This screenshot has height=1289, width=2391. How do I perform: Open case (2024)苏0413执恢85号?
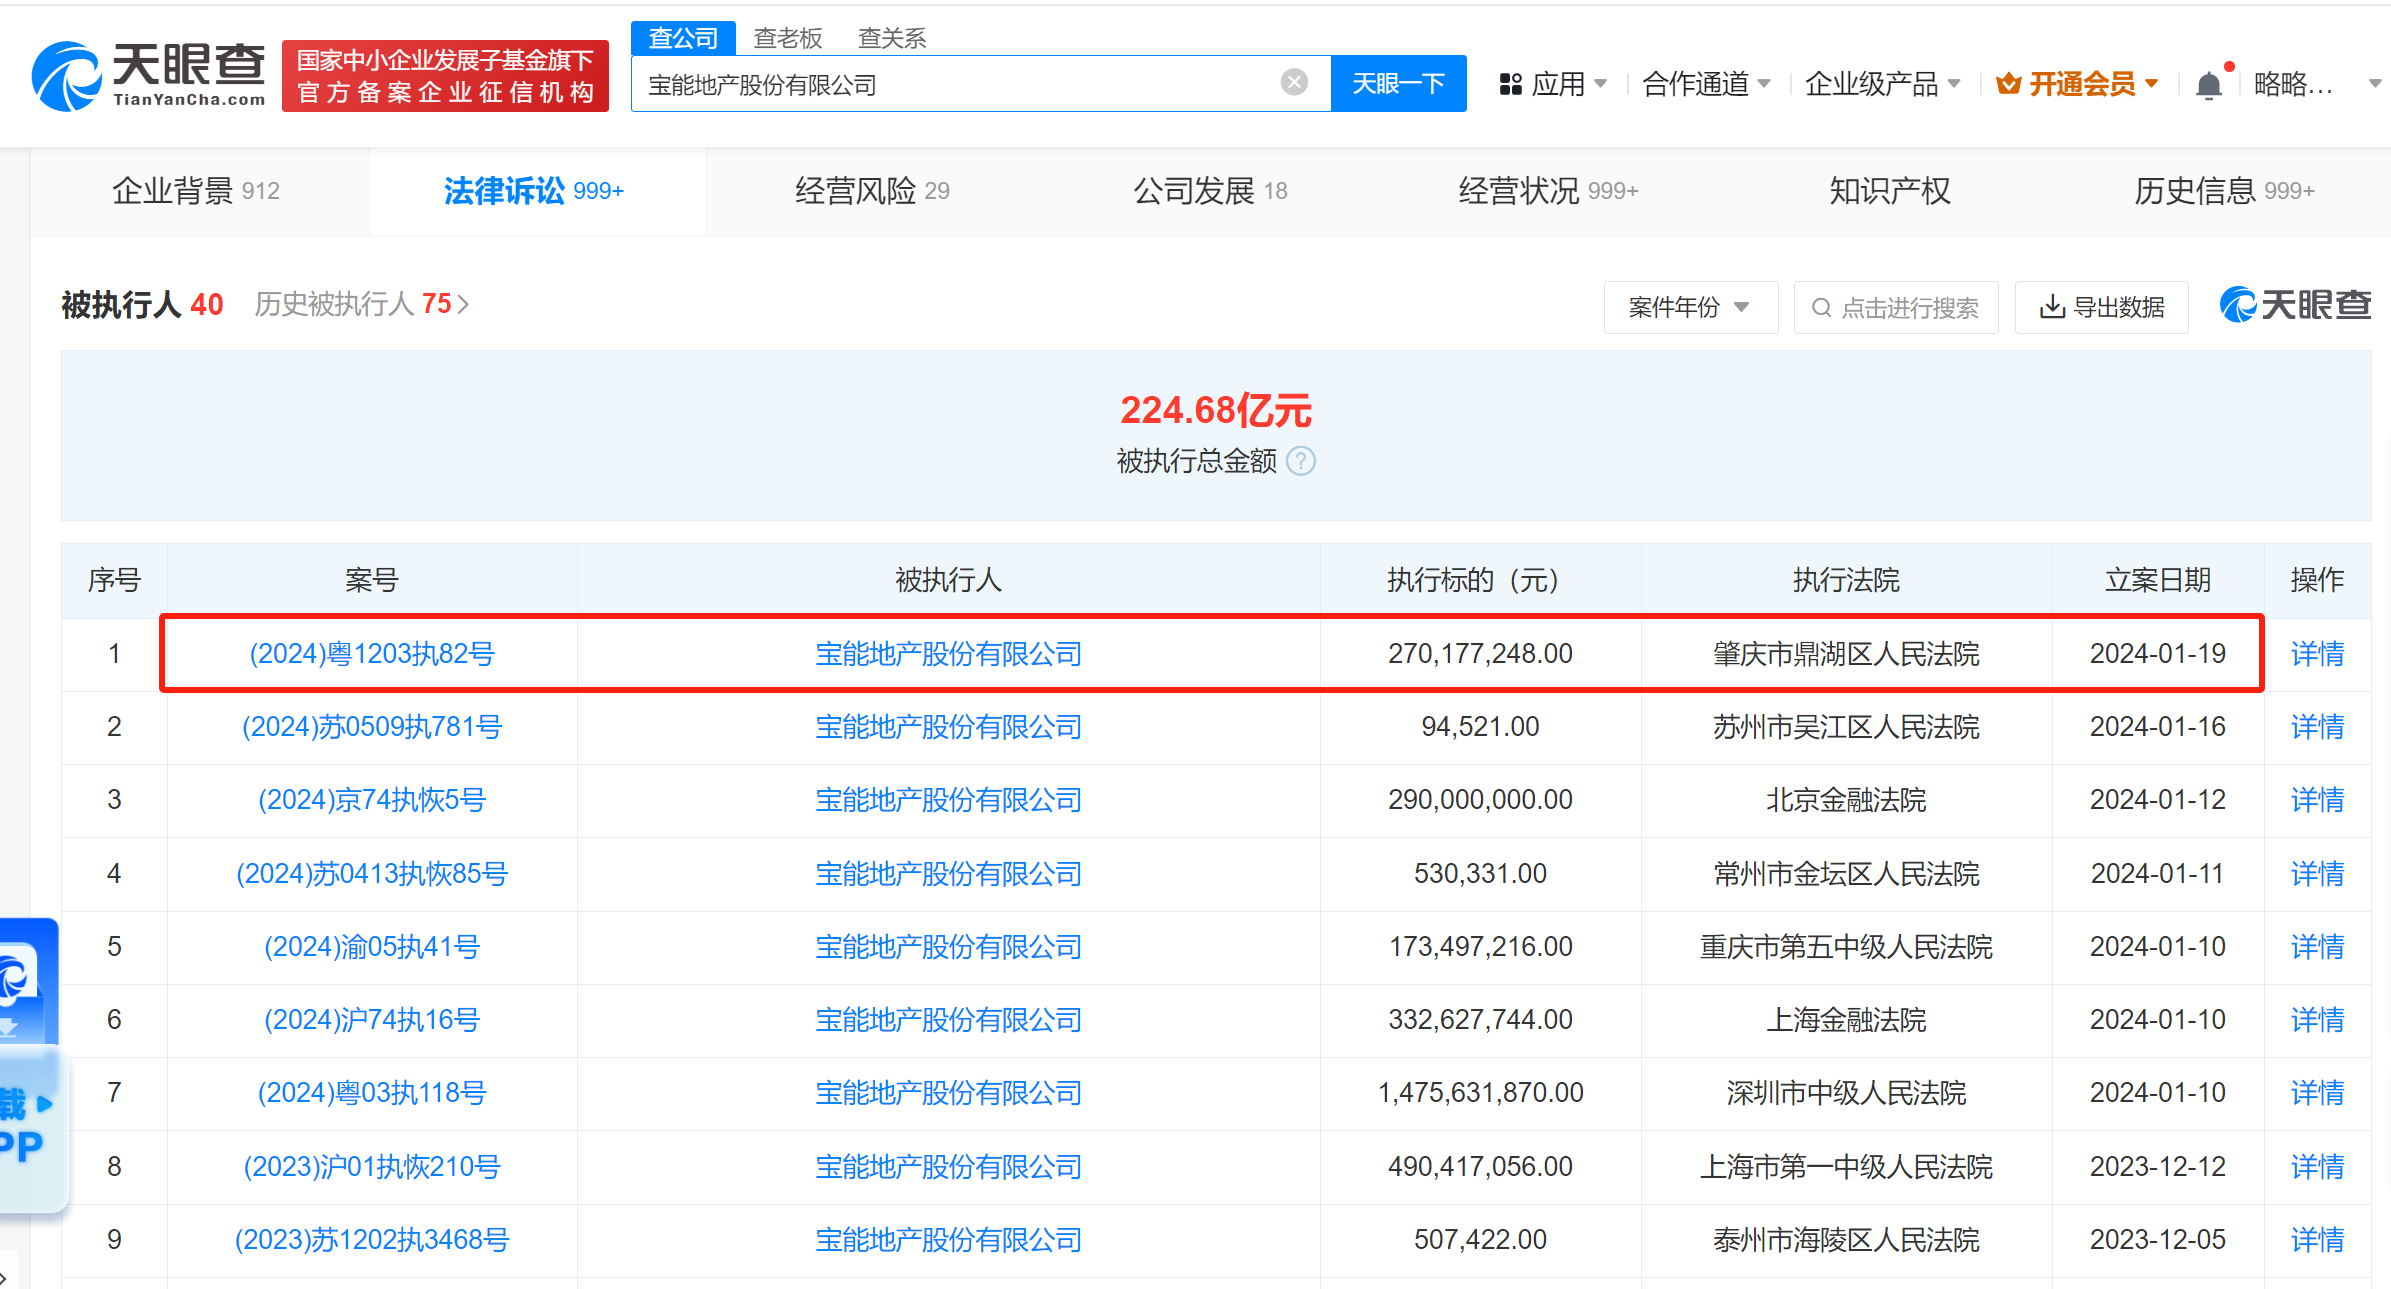tap(372, 874)
